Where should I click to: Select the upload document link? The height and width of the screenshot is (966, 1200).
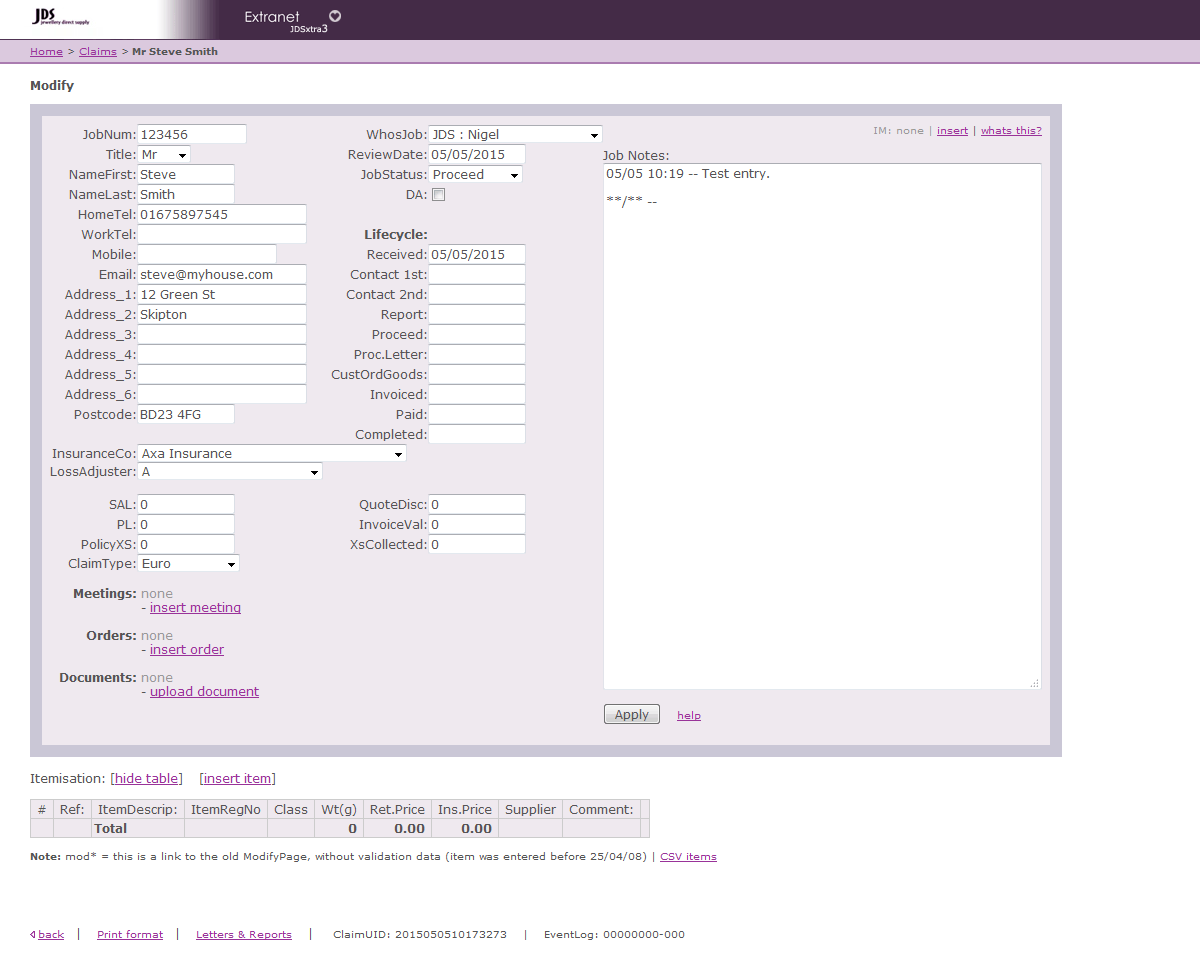(x=204, y=692)
